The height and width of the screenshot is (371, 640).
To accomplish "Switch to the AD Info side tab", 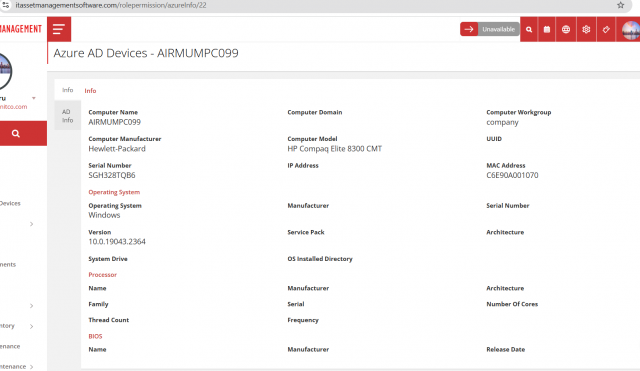I will [x=67, y=116].
